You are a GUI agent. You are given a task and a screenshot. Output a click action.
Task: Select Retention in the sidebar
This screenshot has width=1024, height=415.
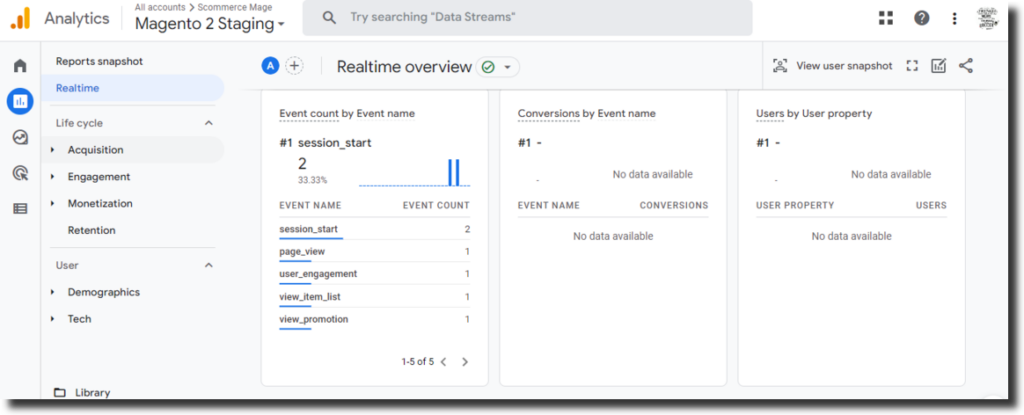pyautogui.click(x=91, y=230)
